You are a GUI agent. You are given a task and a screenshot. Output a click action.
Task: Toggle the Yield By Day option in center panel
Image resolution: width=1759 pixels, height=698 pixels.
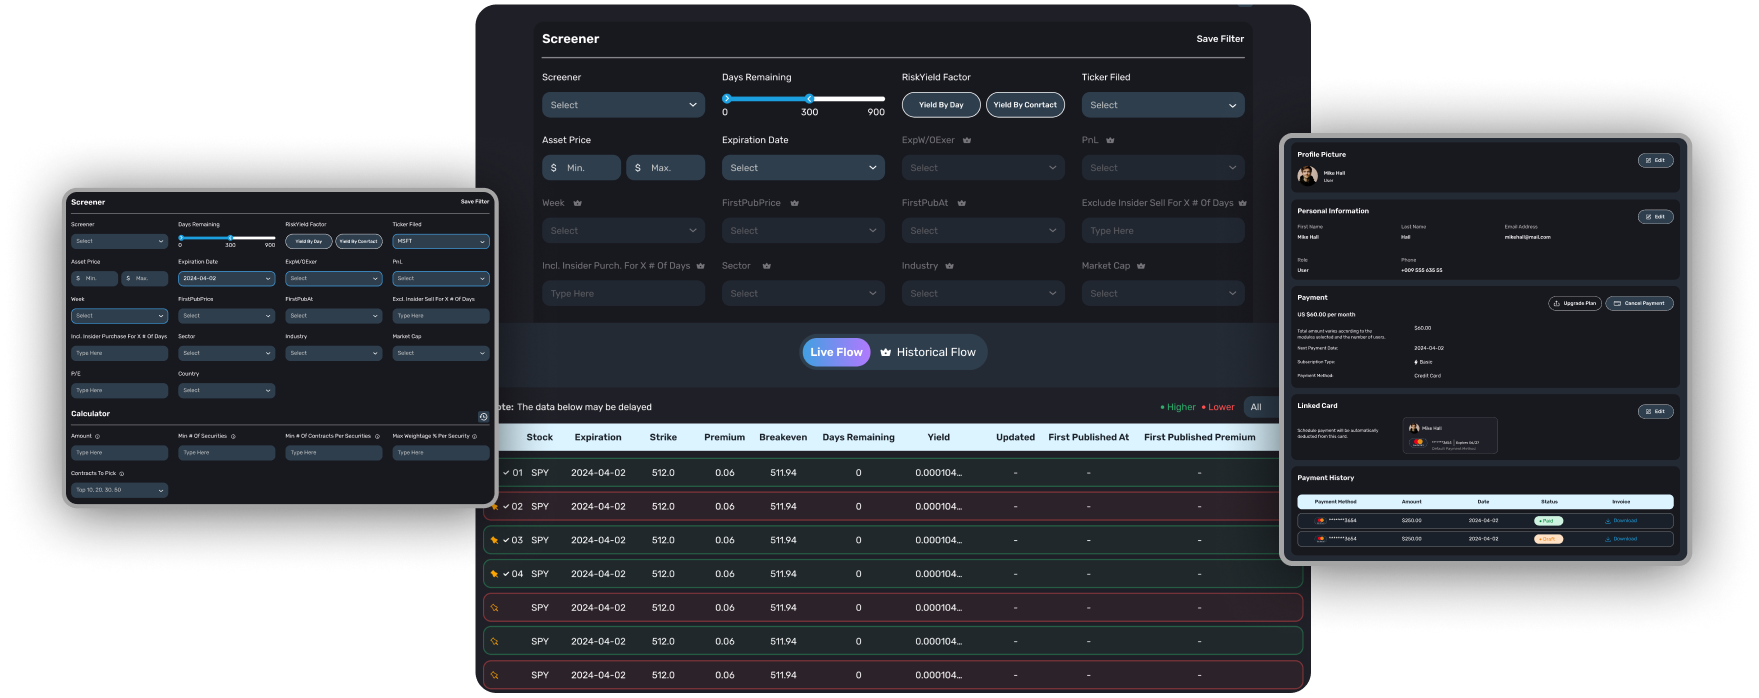941,105
